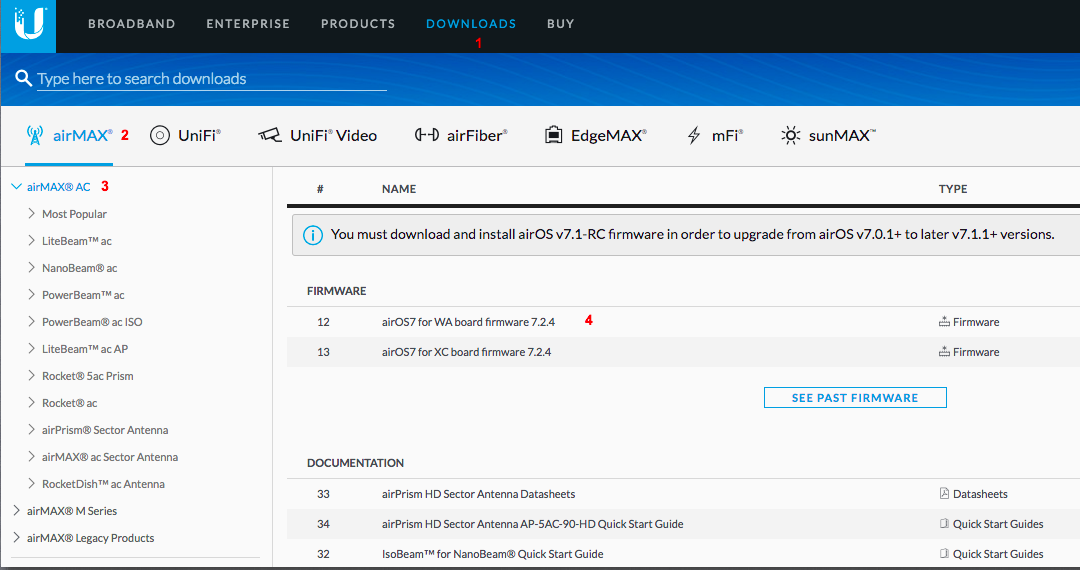Collapse the airMAX AC category chevron

pos(17,187)
